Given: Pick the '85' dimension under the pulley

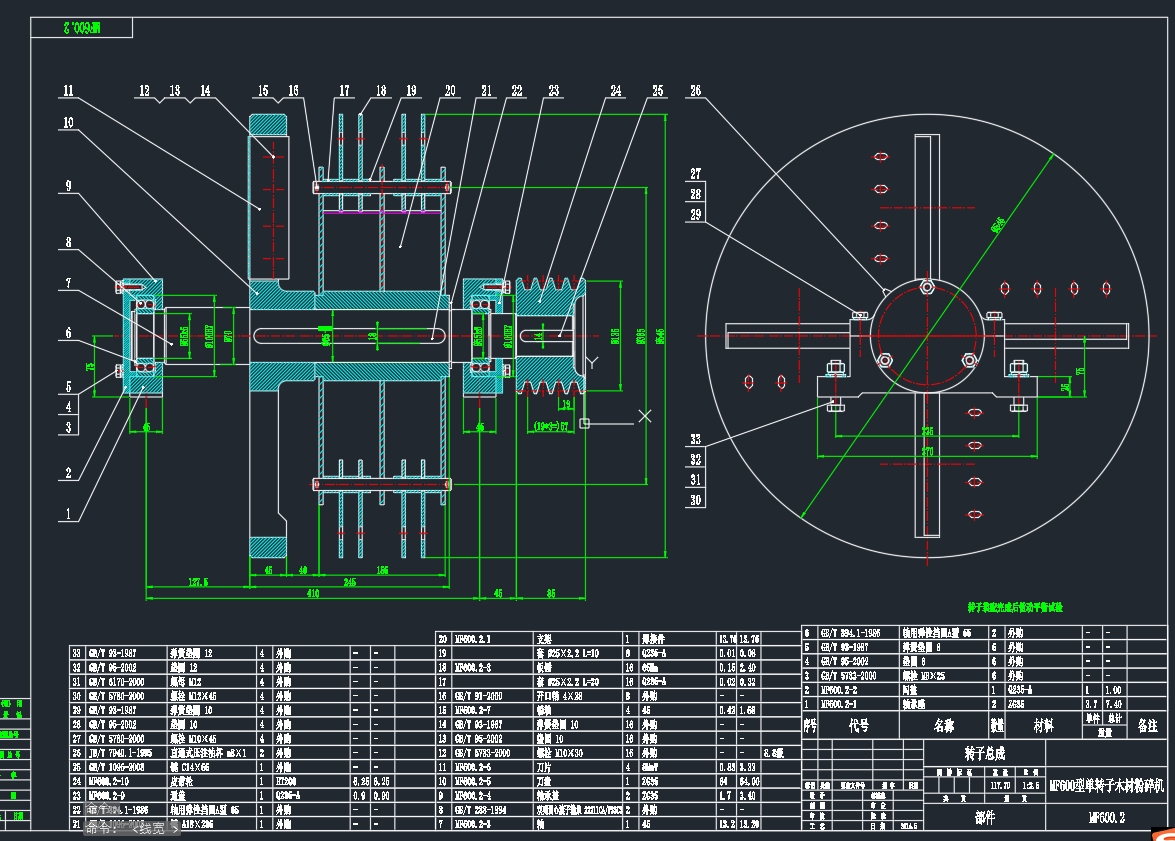Looking at the screenshot, I should pos(551,593).
